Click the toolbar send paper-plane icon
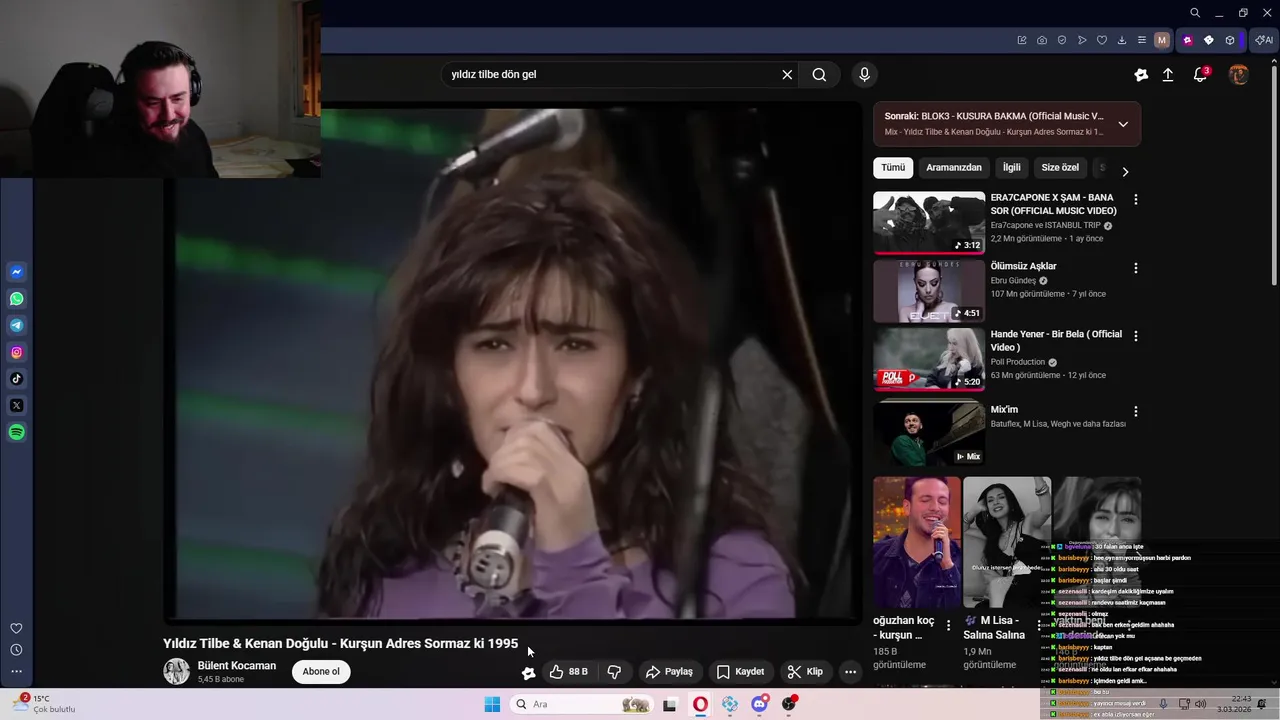 point(1082,40)
